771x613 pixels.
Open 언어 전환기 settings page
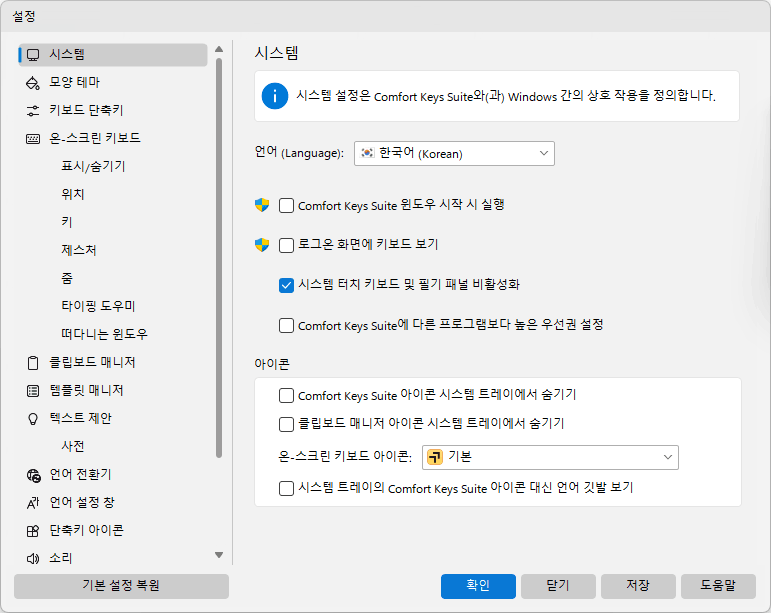[x=80, y=474]
